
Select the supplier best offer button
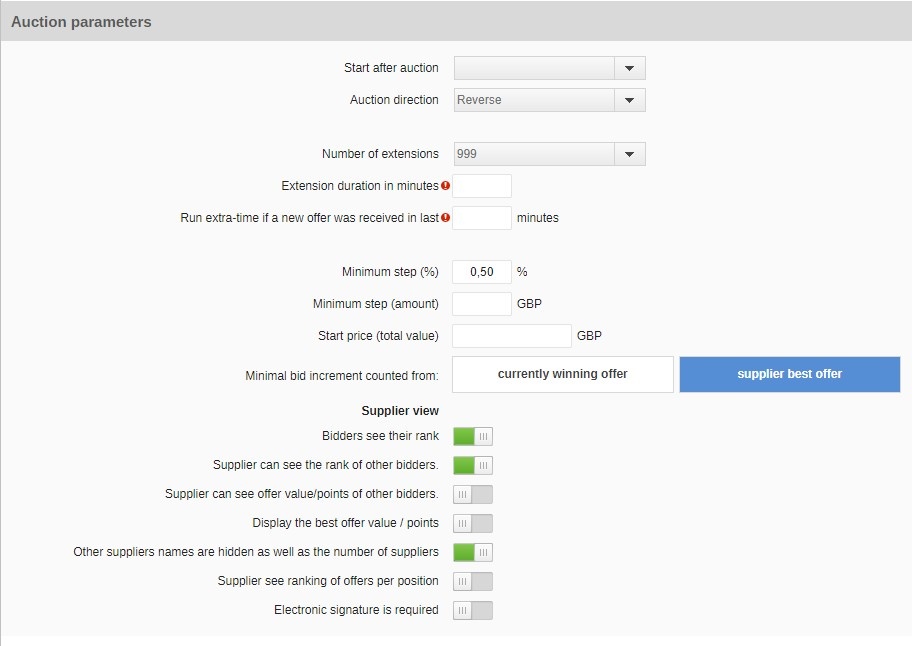790,374
